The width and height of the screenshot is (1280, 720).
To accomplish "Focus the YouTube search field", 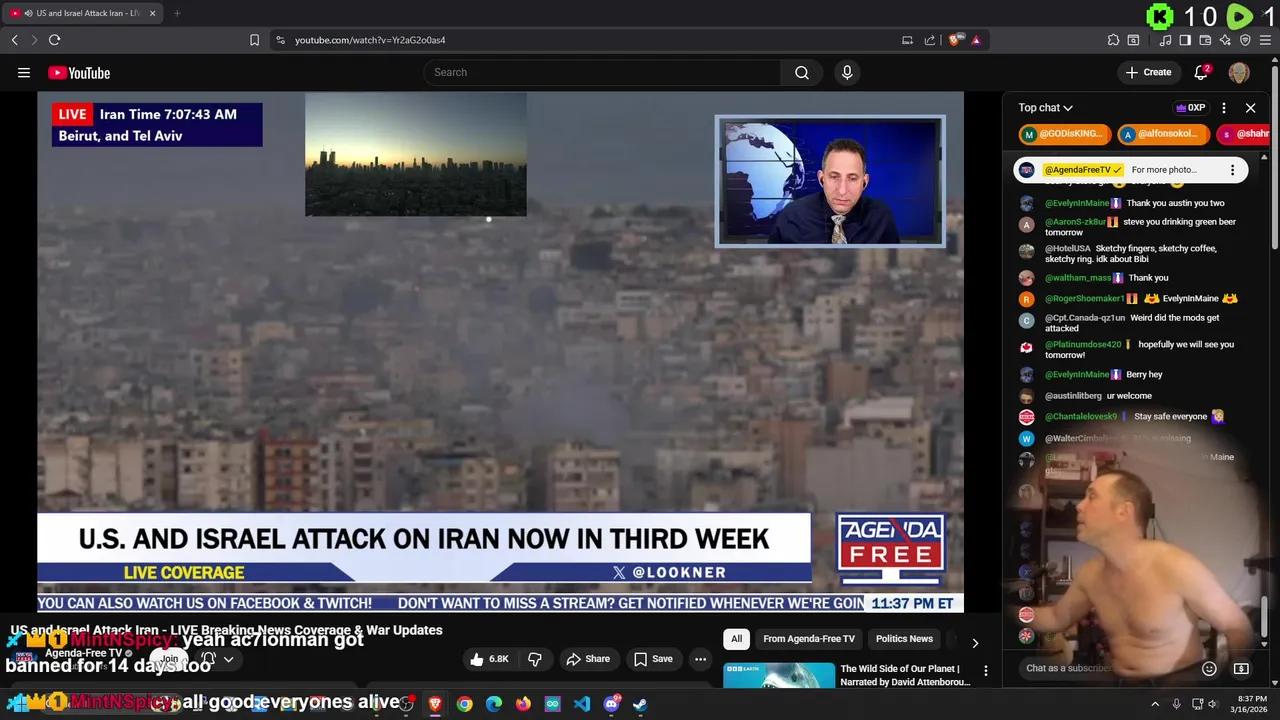I will pyautogui.click(x=602, y=72).
